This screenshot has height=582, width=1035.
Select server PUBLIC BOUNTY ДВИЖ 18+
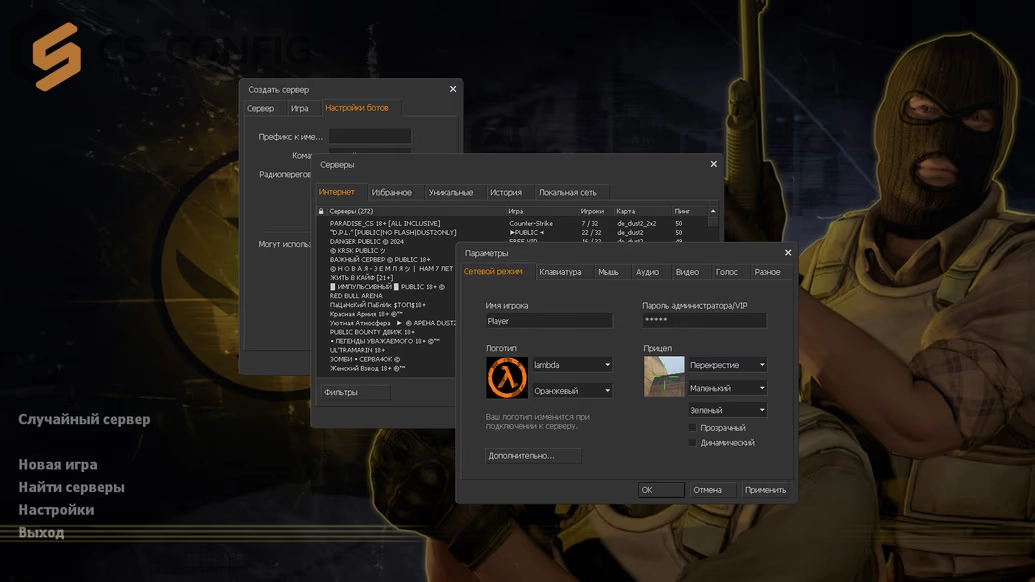click(x=386, y=332)
